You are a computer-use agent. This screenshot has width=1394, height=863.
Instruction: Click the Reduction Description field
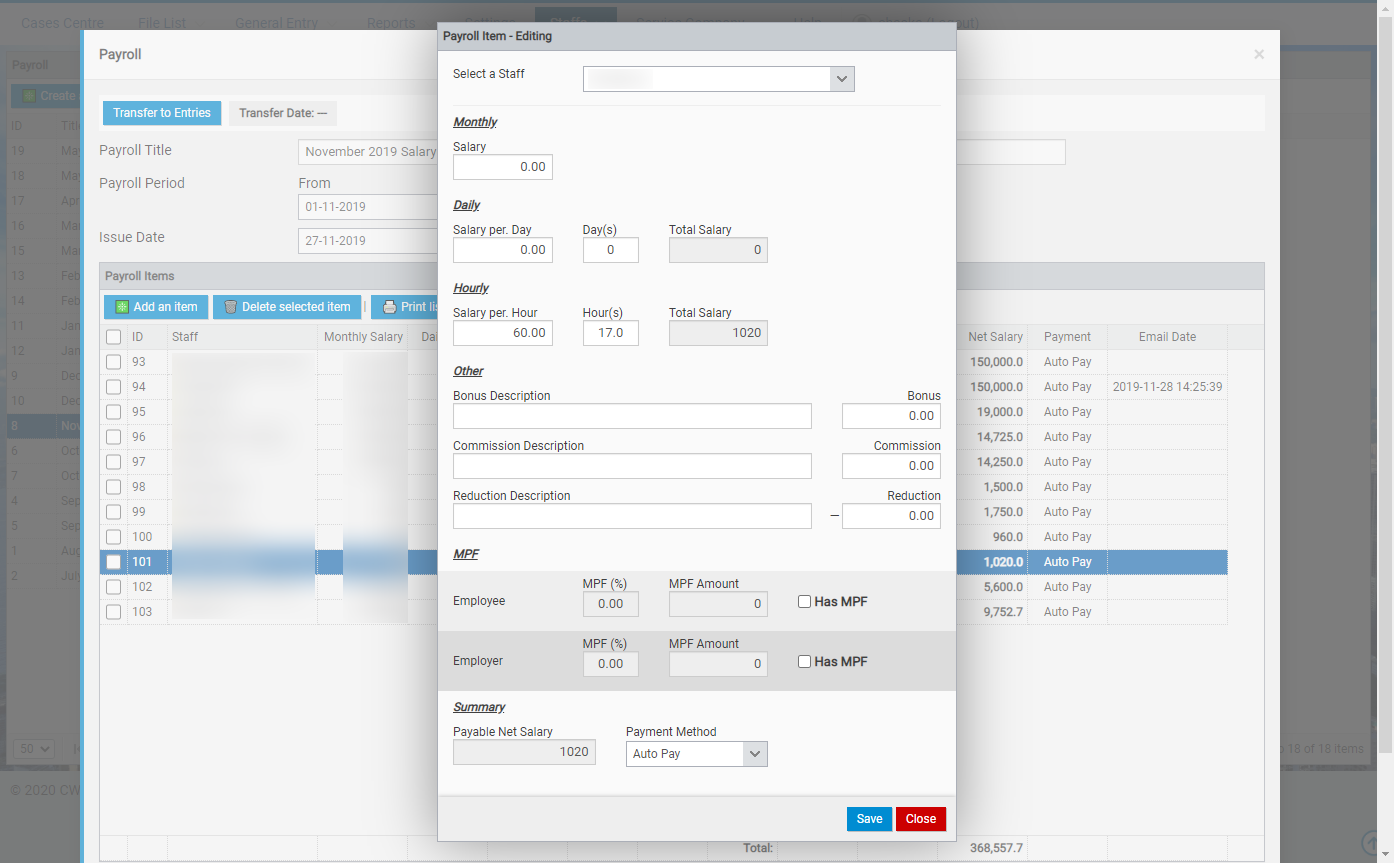632,516
